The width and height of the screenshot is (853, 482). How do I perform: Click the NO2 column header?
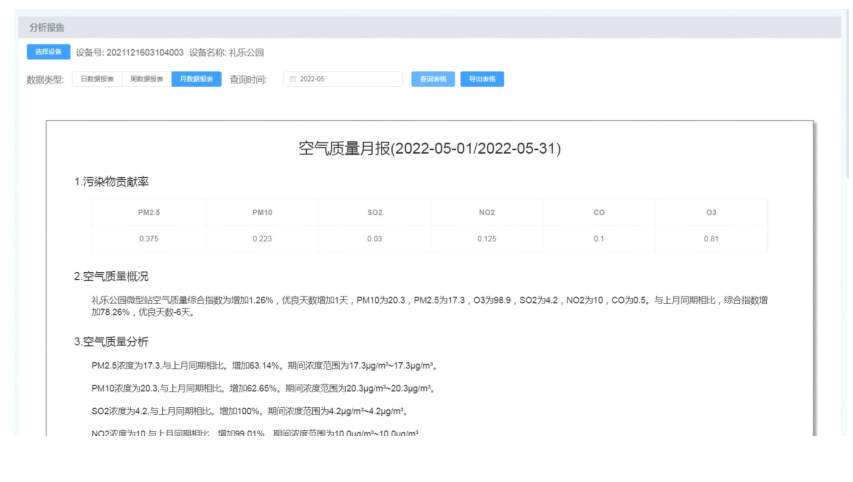point(487,212)
